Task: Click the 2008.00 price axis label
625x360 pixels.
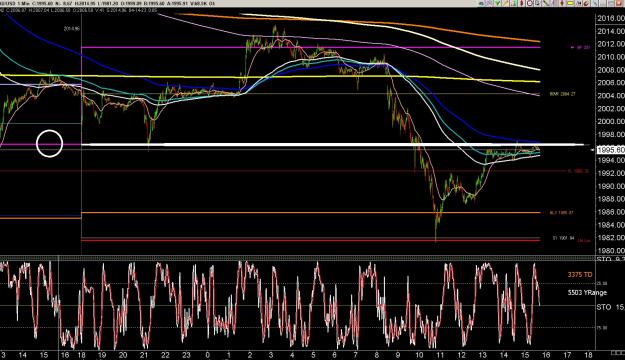Action: click(610, 70)
